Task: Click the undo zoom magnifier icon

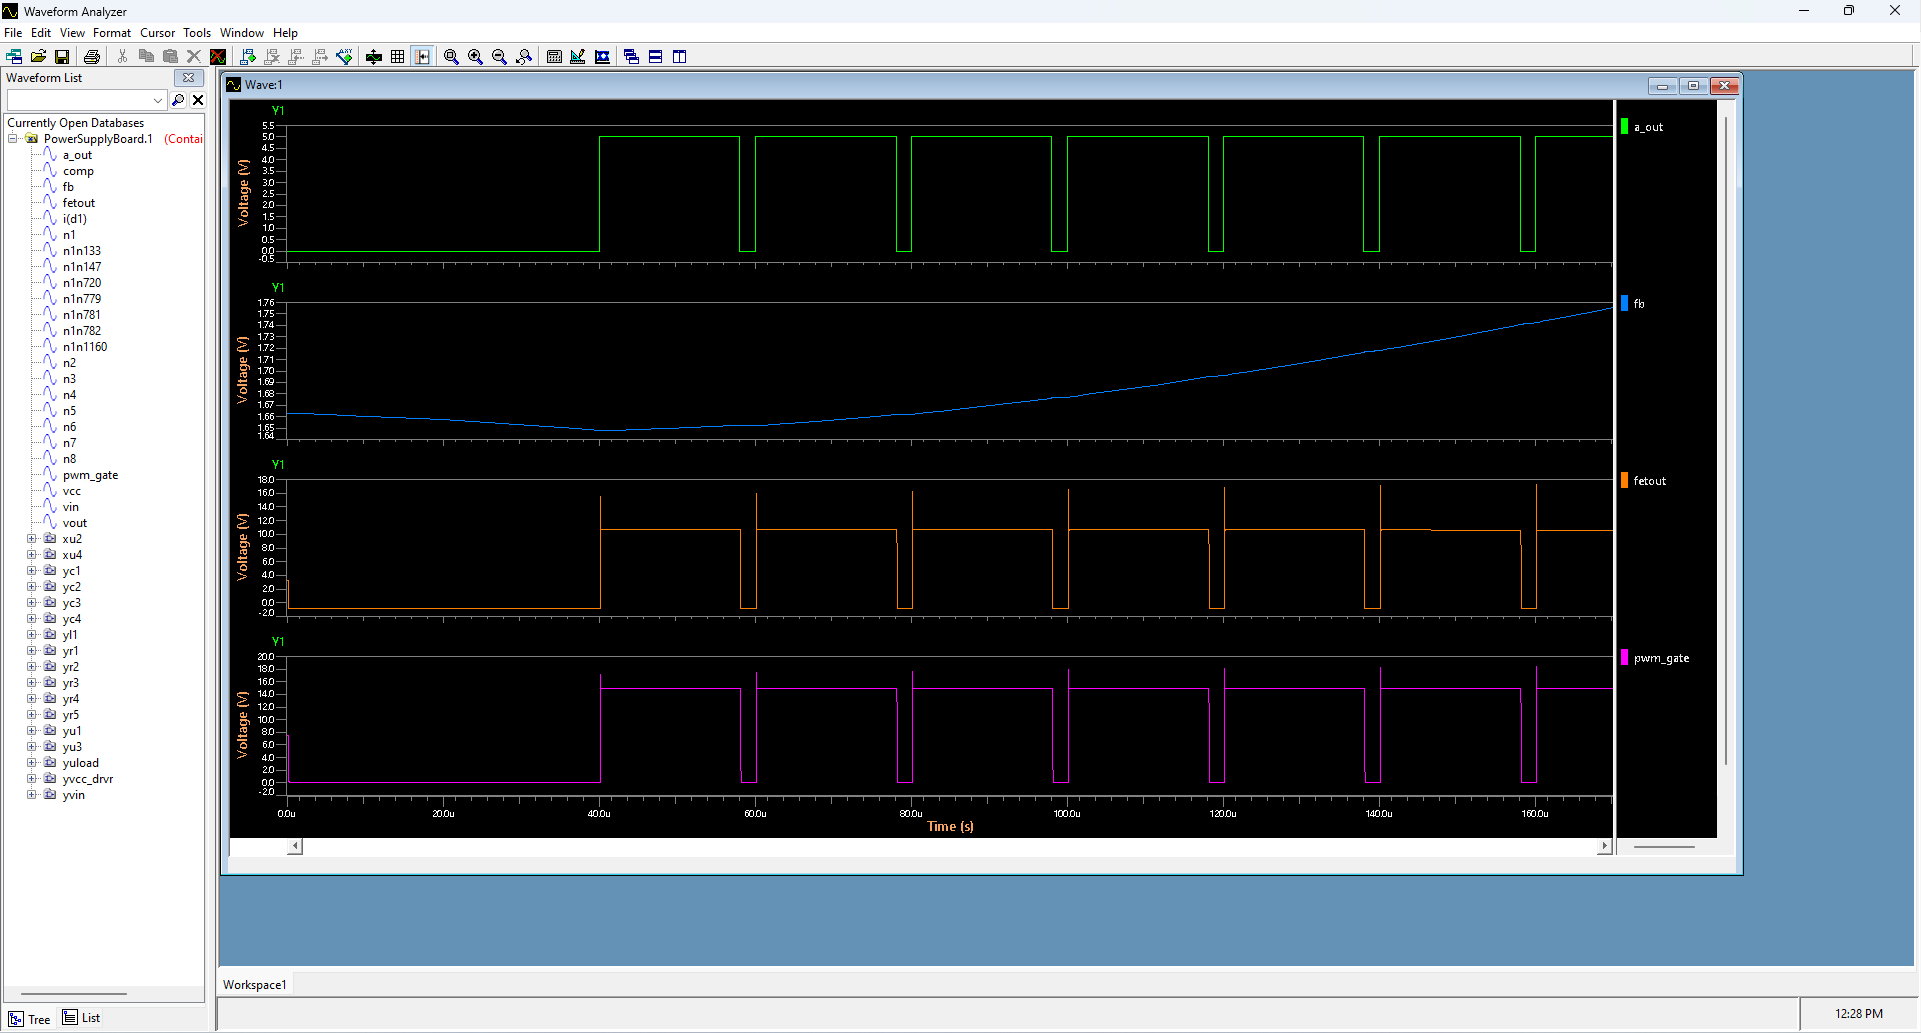Action: pyautogui.click(x=524, y=57)
